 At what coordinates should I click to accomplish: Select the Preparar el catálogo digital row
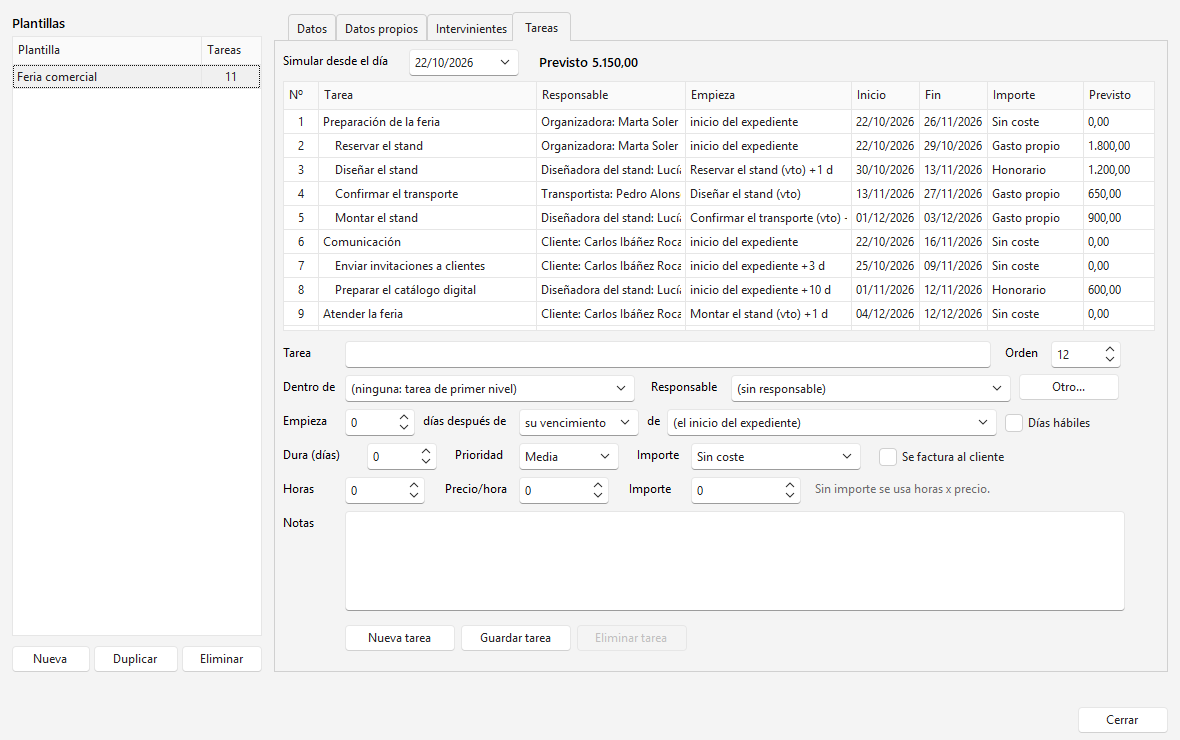tap(719, 291)
